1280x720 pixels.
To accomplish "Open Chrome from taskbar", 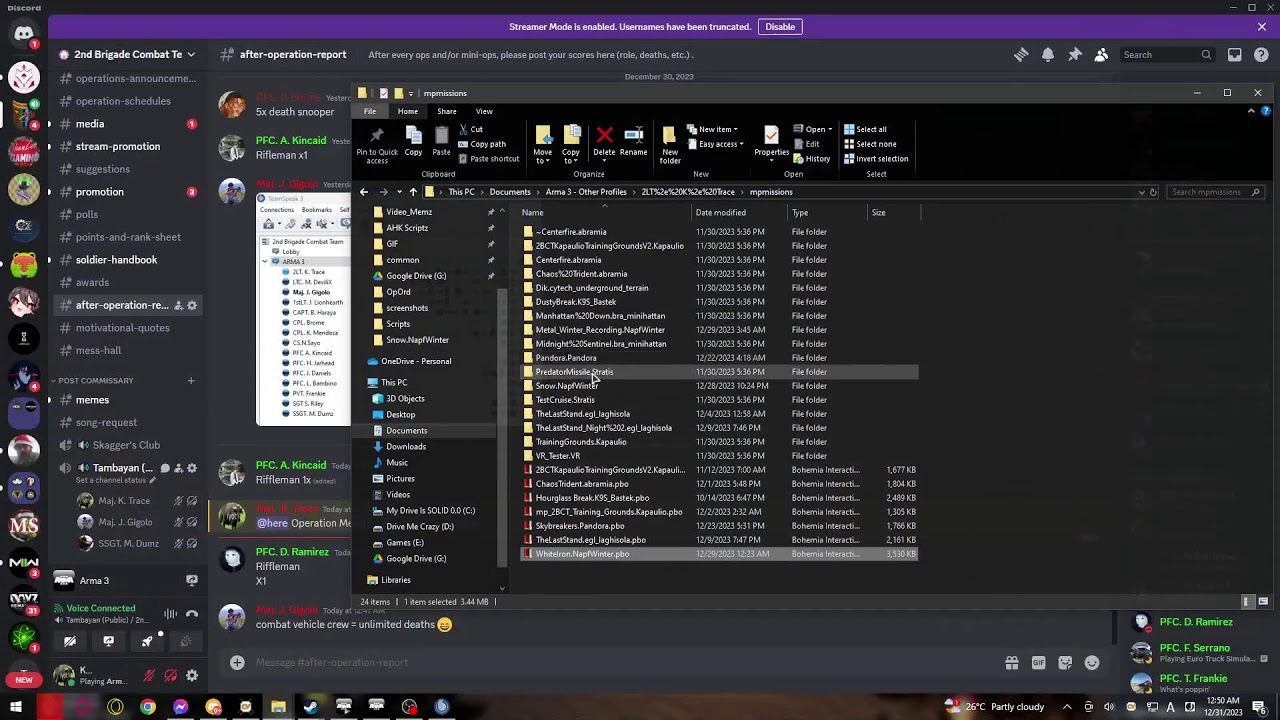I will 148,707.
